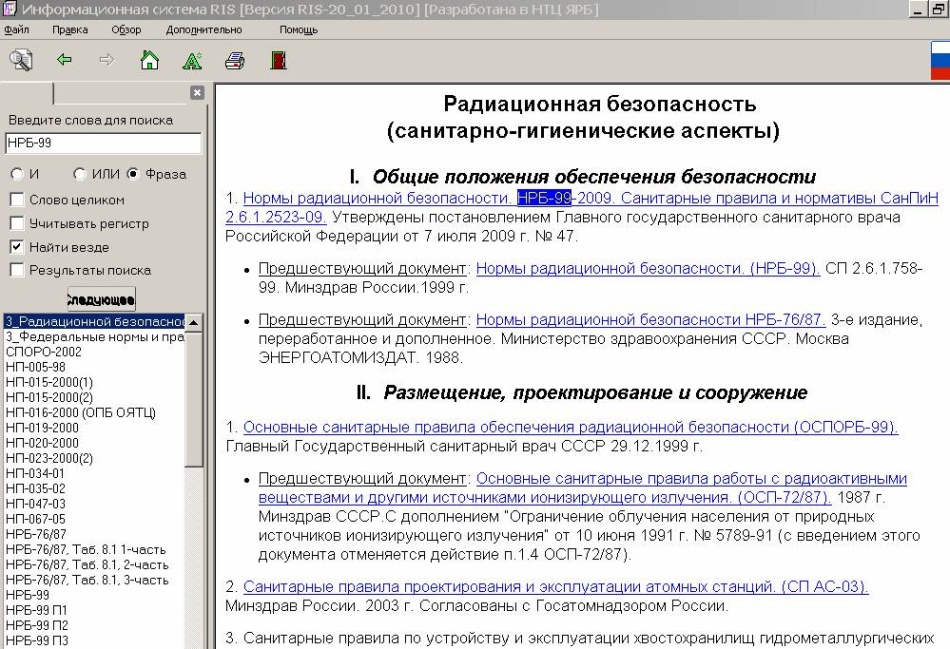Select the И radio button
Viewport: 950px width, 649px height.
pos(17,174)
